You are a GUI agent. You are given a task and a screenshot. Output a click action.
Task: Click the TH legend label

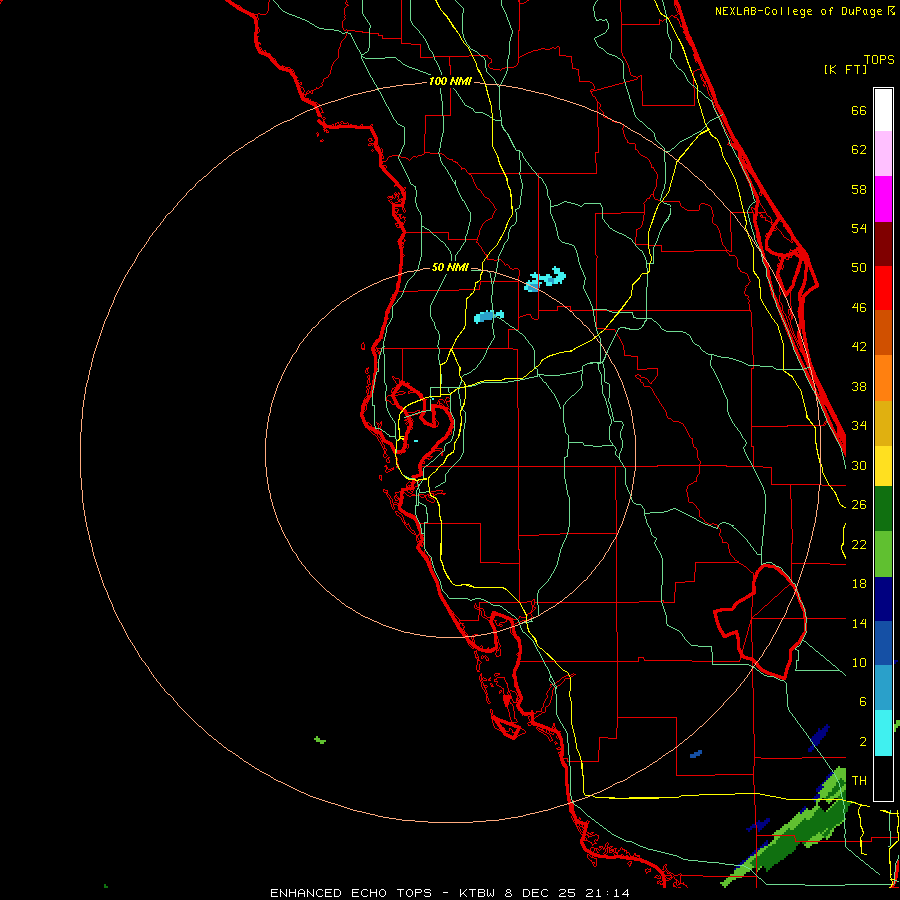pyautogui.click(x=859, y=780)
